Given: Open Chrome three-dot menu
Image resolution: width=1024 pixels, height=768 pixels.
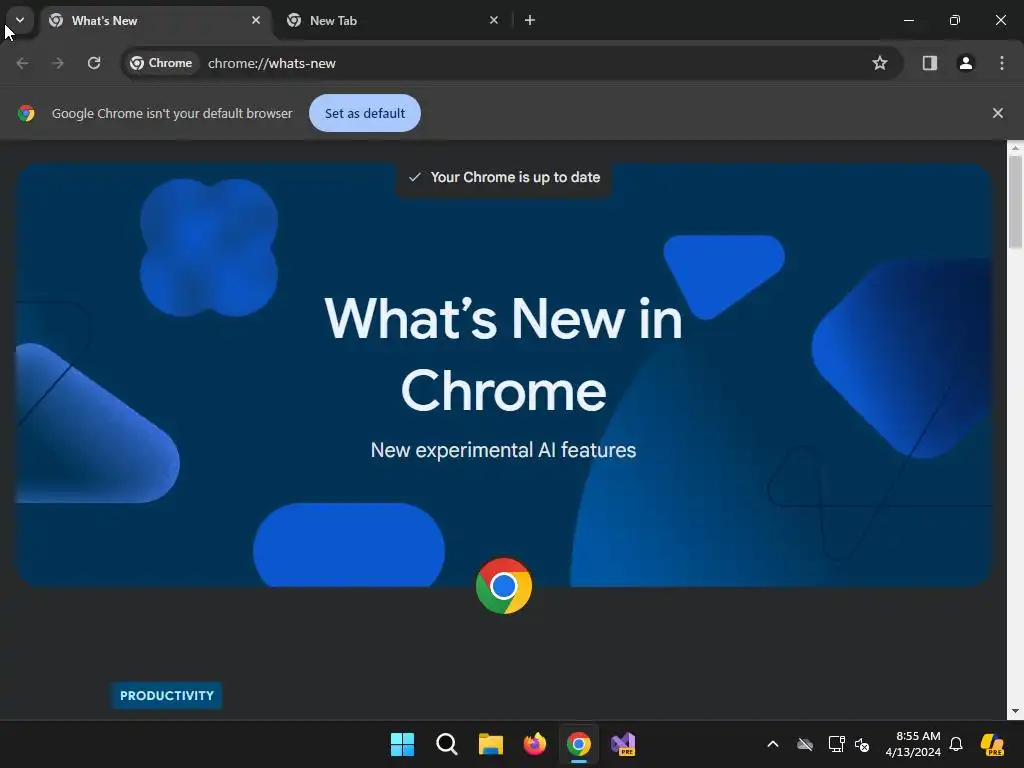Looking at the screenshot, I should [1002, 63].
